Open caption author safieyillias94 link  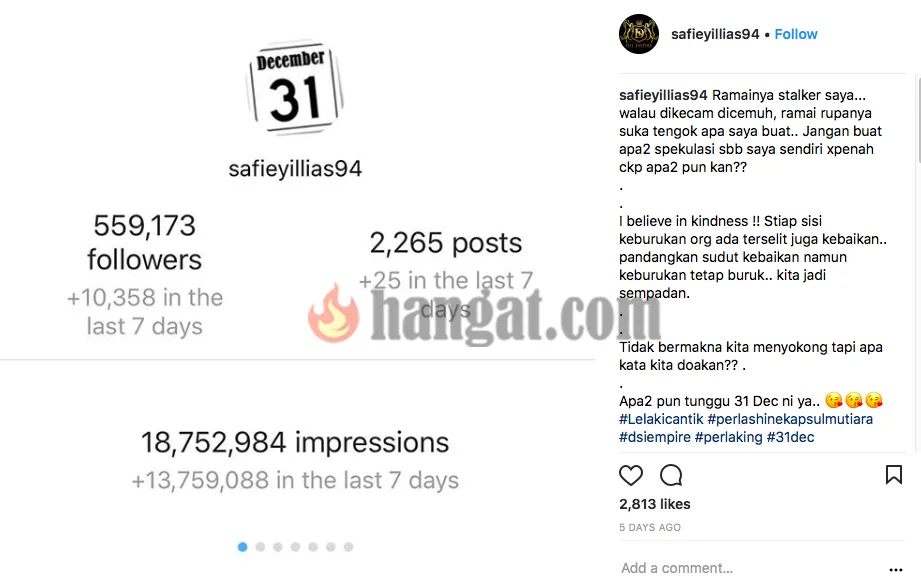click(x=663, y=95)
